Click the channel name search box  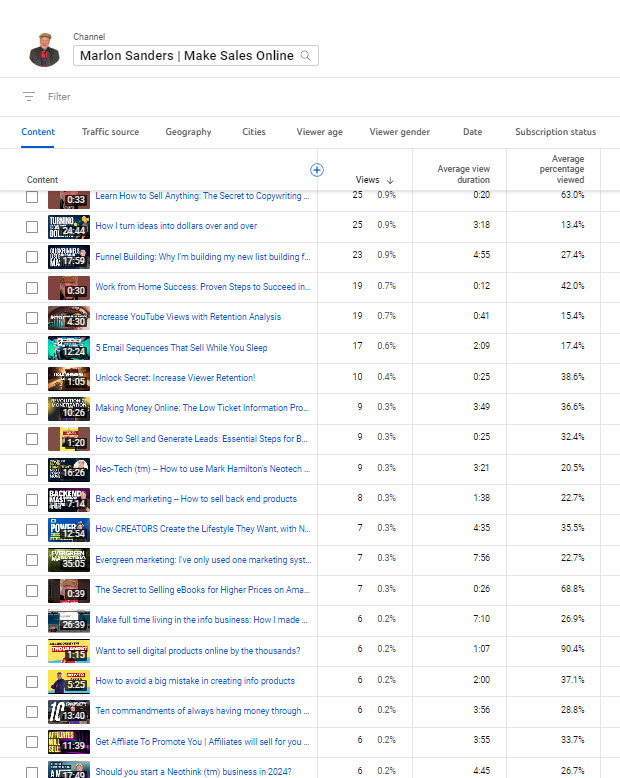(195, 56)
